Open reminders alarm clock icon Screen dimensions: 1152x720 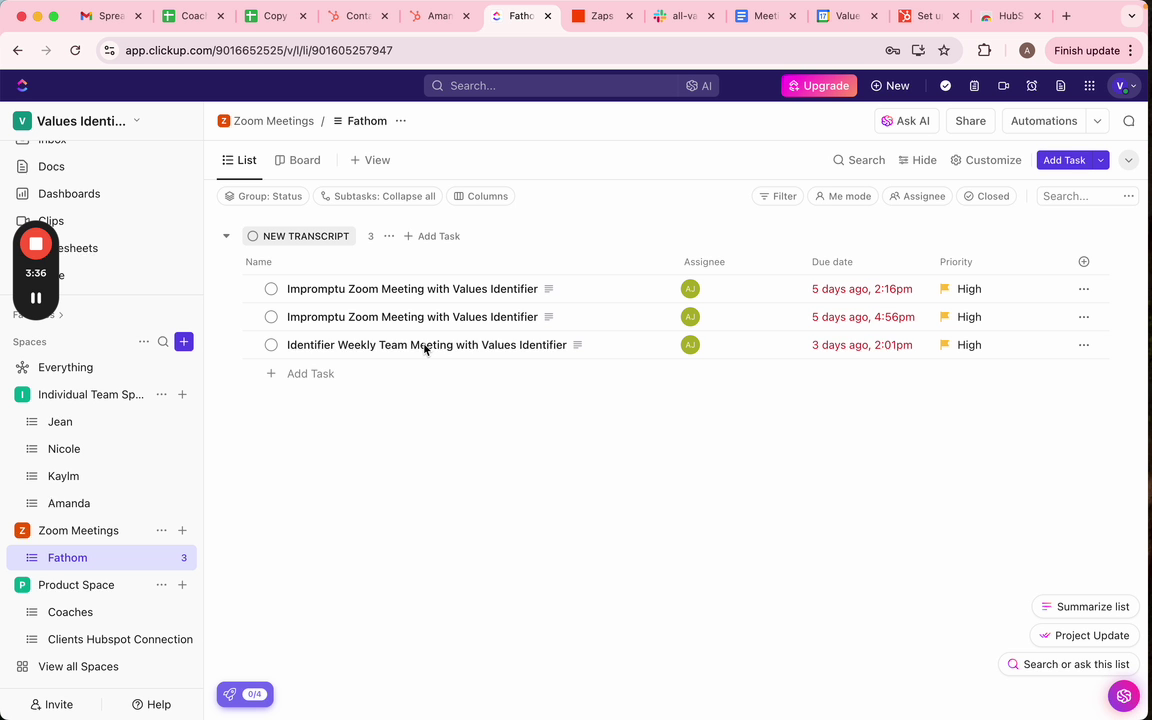pos(1032,86)
